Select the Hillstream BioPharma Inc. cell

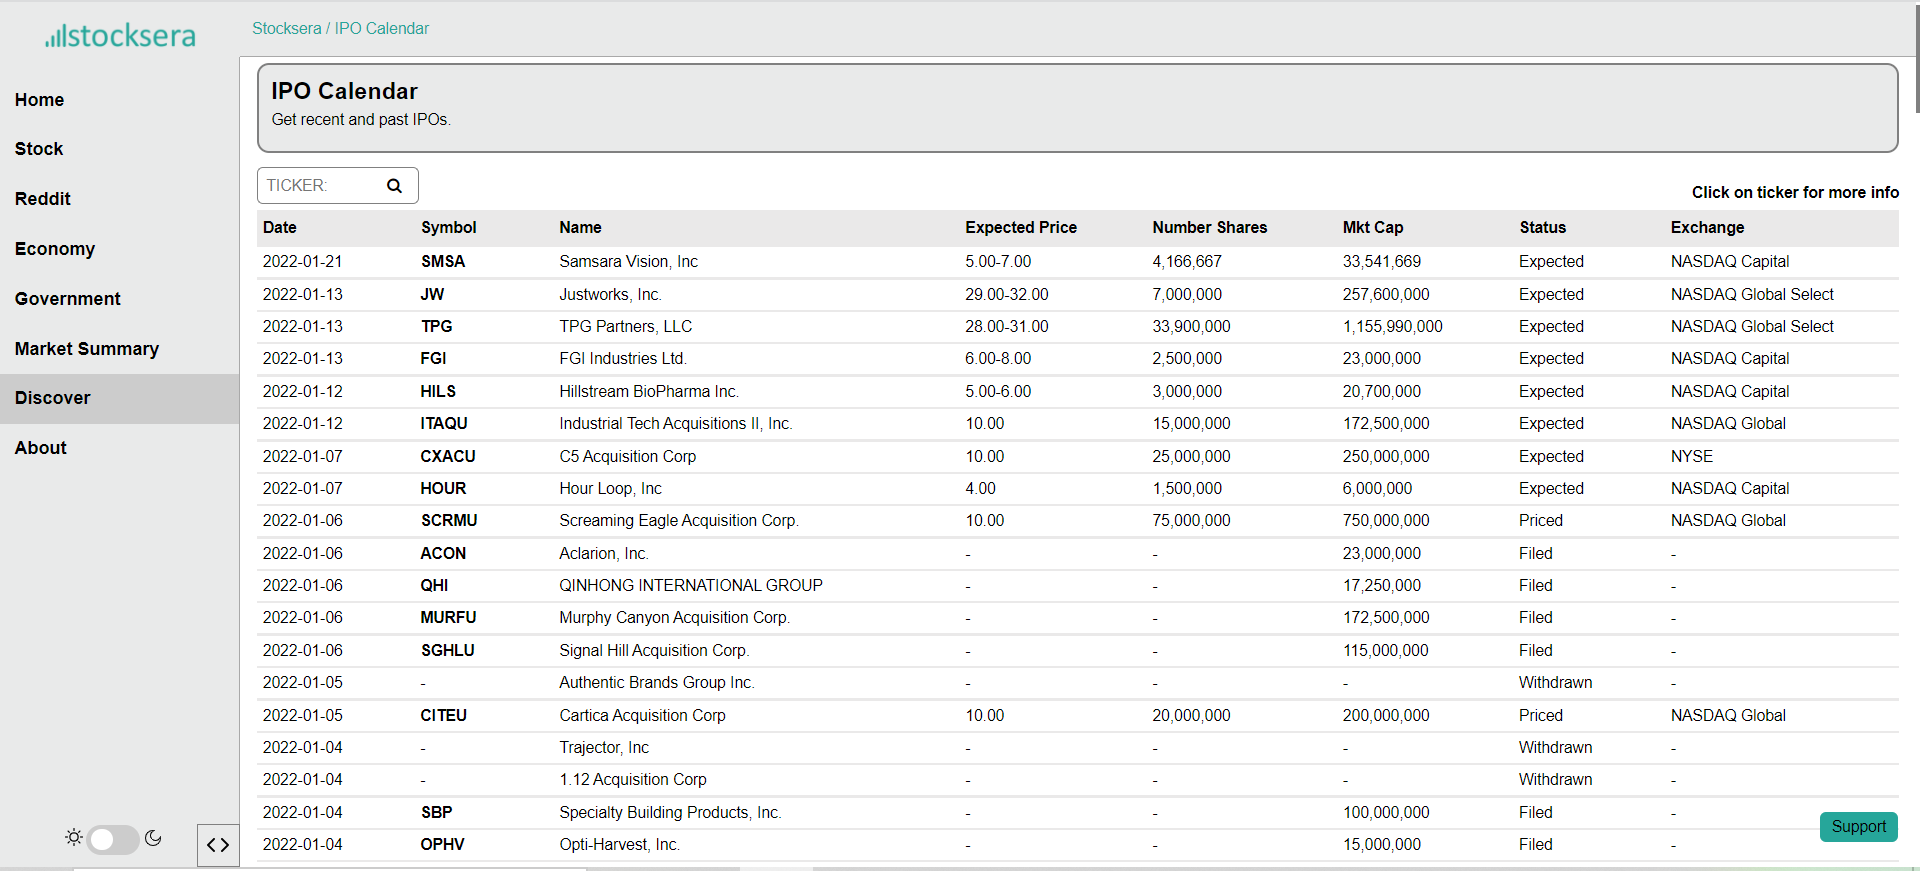pyautogui.click(x=649, y=392)
